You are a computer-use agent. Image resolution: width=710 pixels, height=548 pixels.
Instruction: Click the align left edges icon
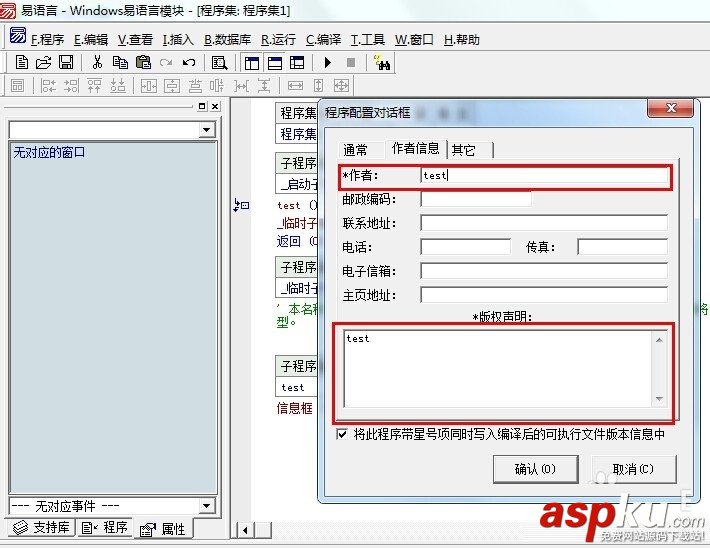pyautogui.click(x=48, y=85)
